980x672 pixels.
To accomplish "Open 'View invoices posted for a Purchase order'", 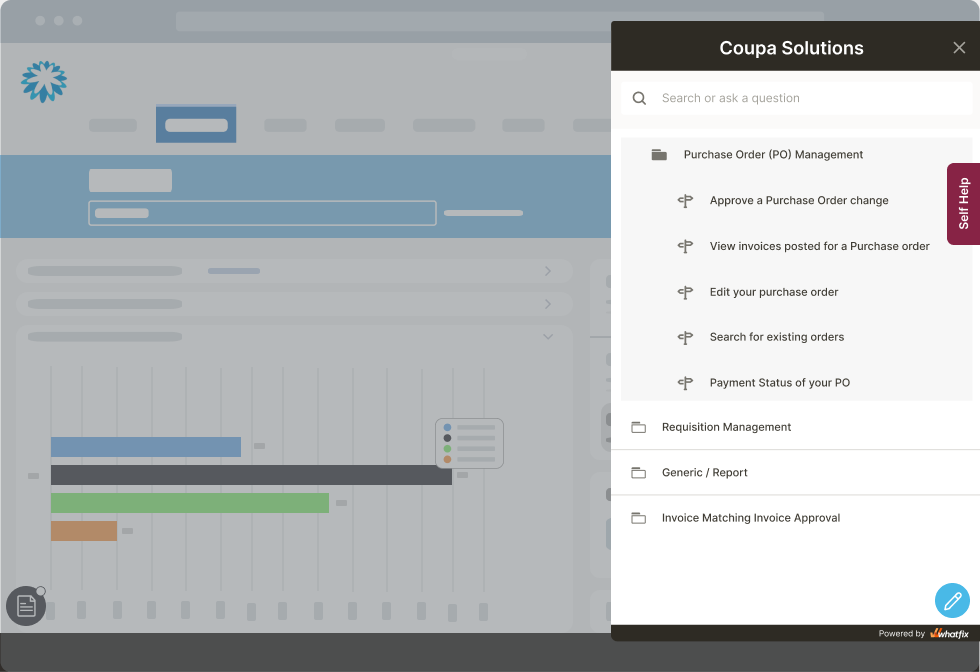I will 819,246.
